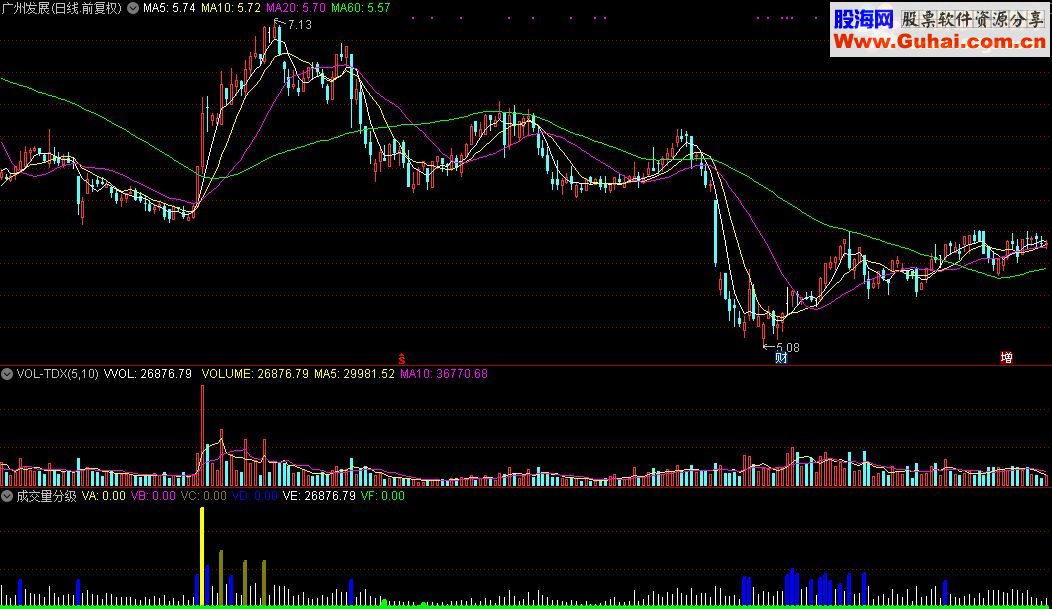Screen dimensions: 1052x609
Task: Click the MA60: 5.57 moving average label
Action: point(361,8)
